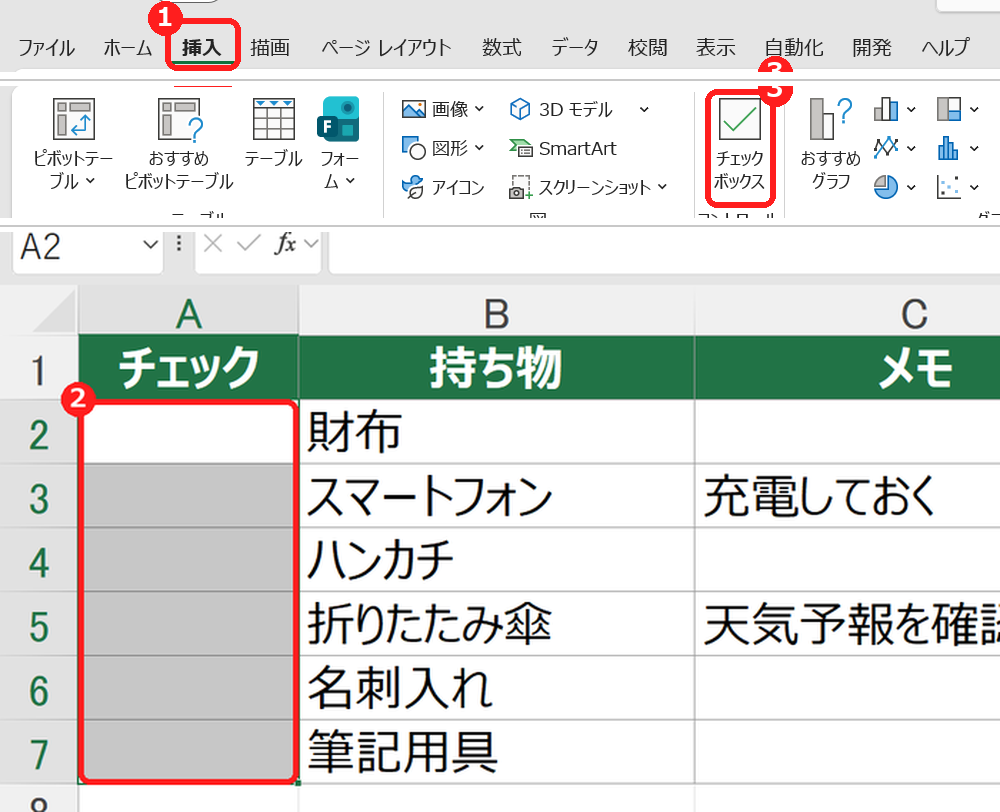The image size is (1000, 812).
Task: Open the 描画 tab
Action: pyautogui.click(x=270, y=48)
